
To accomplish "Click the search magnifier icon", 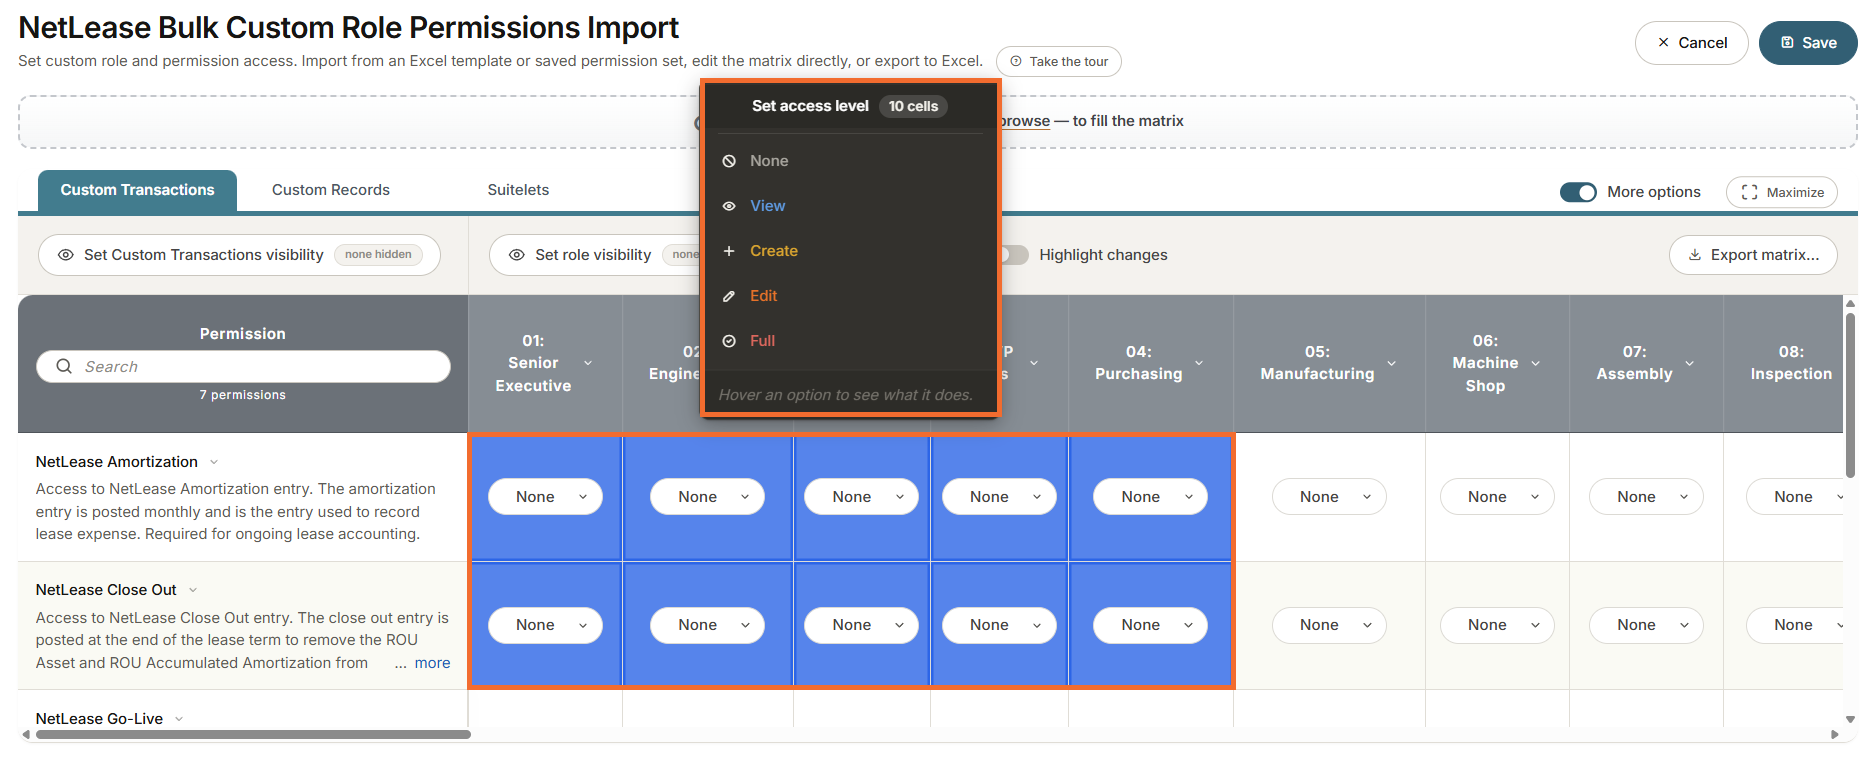I will (x=64, y=366).
